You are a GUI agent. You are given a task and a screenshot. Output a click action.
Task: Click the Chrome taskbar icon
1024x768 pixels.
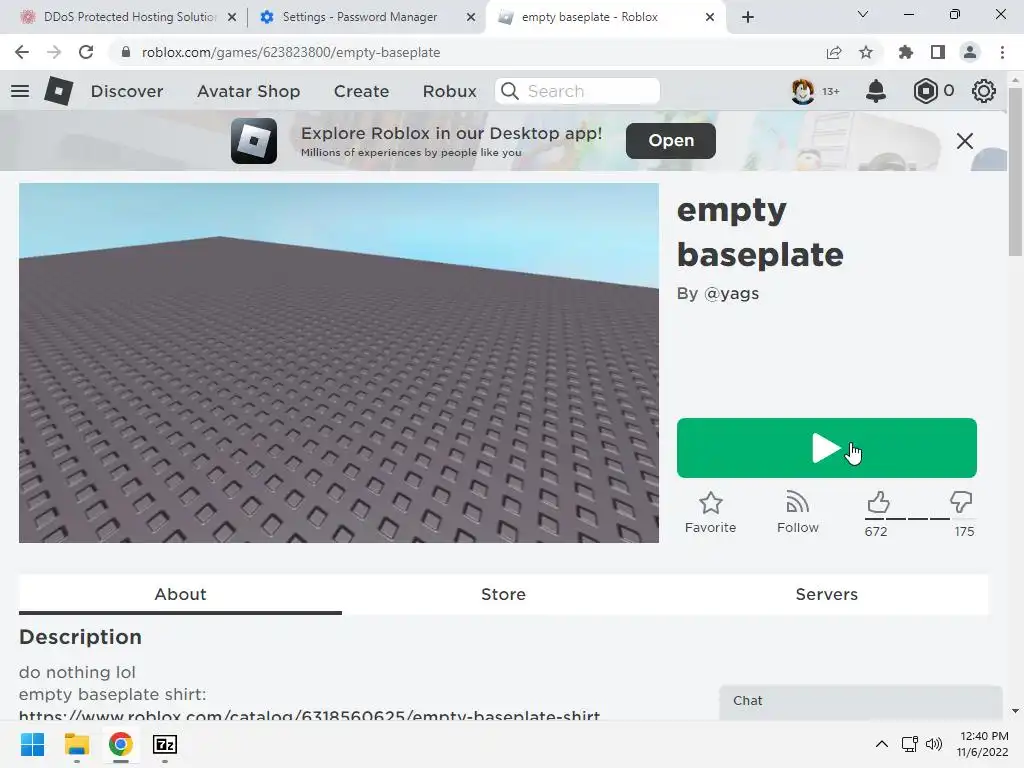pyautogui.click(x=120, y=744)
